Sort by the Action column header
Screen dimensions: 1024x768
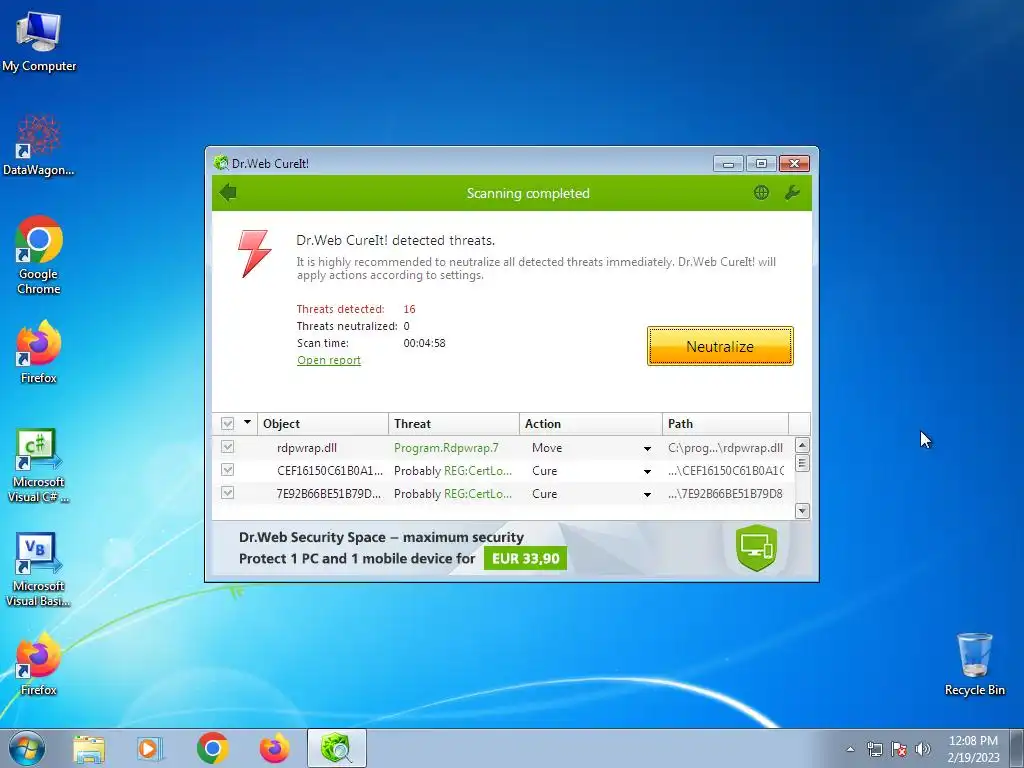coord(591,424)
